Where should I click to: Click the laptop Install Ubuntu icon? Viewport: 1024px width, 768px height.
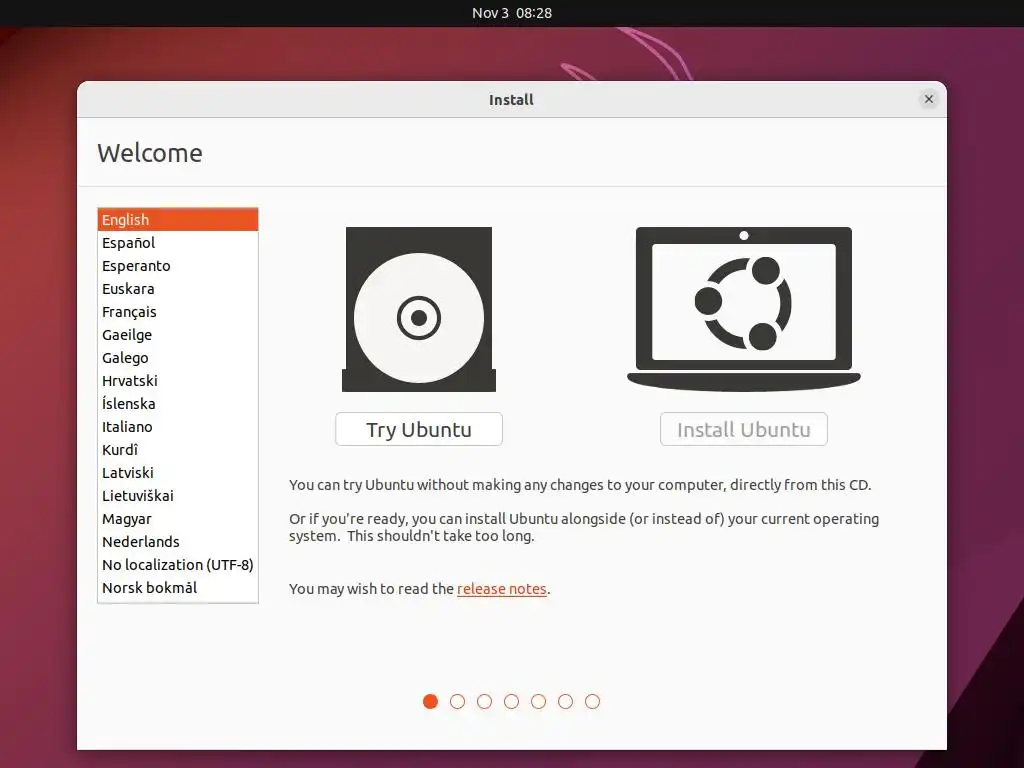coord(744,310)
